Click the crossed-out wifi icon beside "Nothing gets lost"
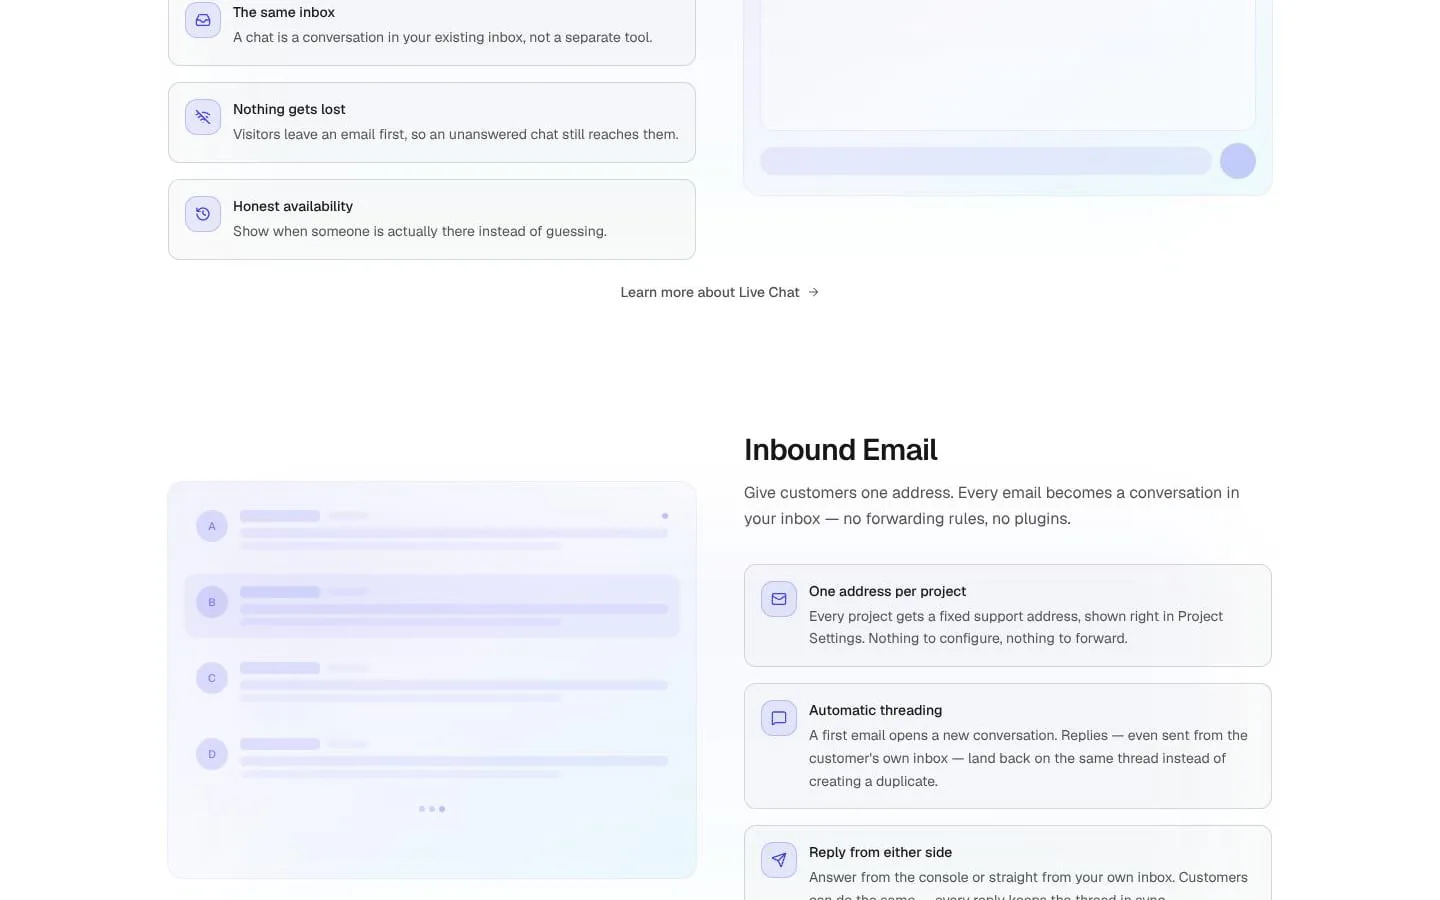The image size is (1440, 900). pos(203,117)
